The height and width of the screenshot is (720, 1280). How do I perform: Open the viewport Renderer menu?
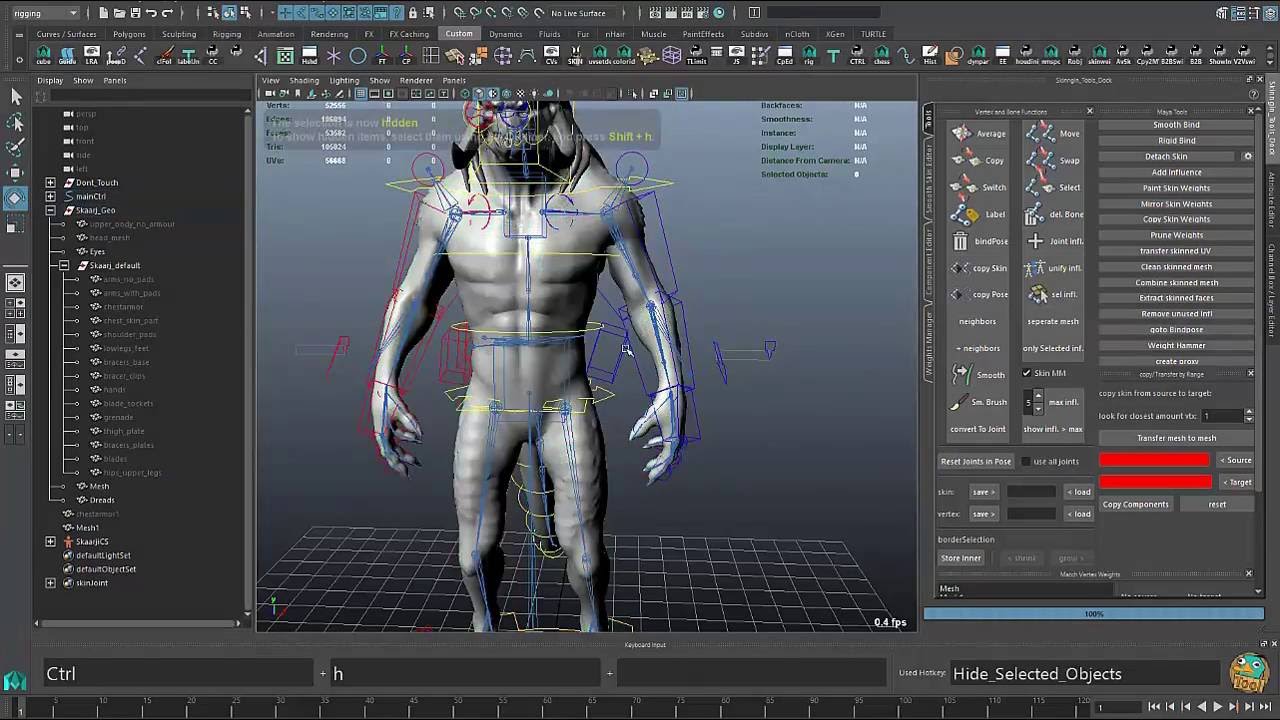(x=416, y=80)
